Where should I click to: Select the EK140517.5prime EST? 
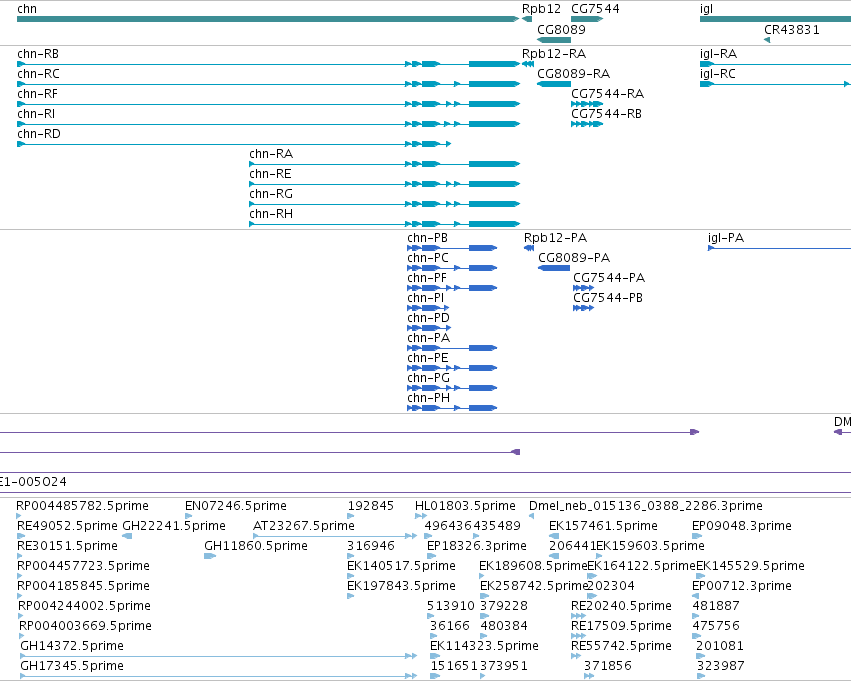click(x=351, y=576)
